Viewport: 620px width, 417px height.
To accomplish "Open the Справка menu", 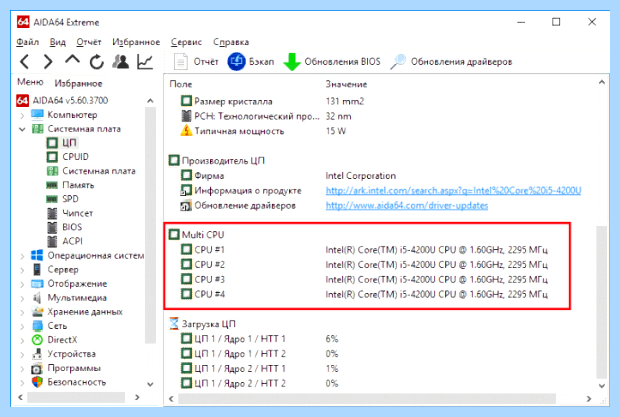I will click(231, 42).
